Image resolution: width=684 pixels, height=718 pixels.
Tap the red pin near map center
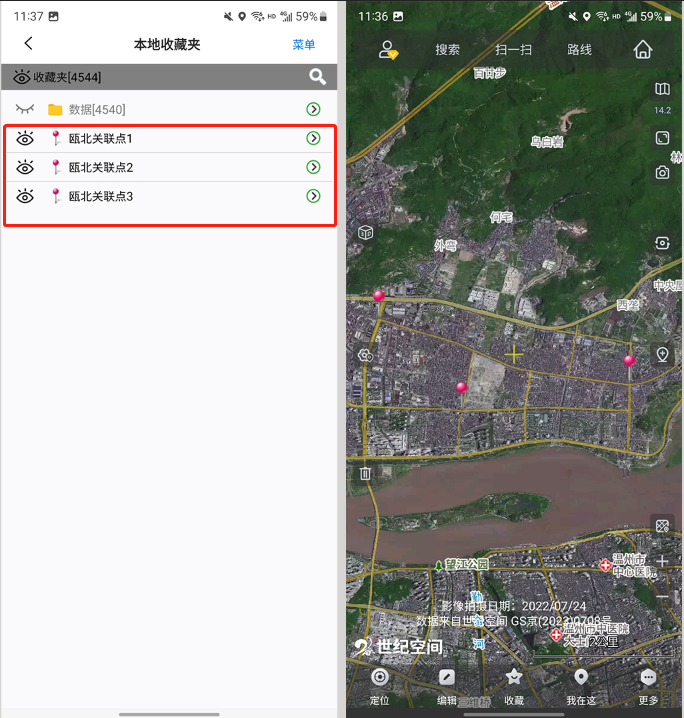(x=461, y=387)
